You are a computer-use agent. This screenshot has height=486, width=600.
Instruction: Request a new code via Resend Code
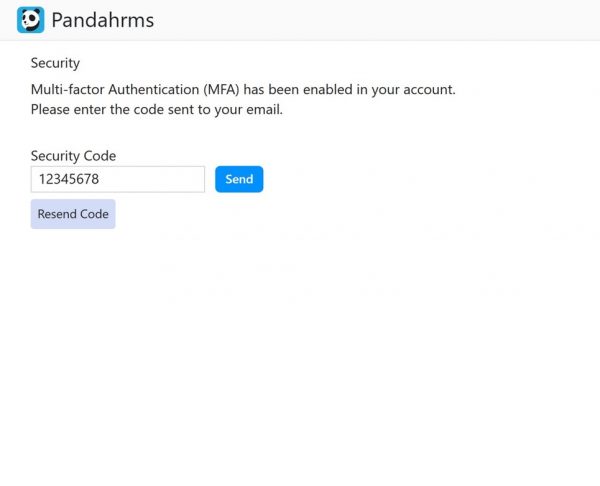[73, 214]
